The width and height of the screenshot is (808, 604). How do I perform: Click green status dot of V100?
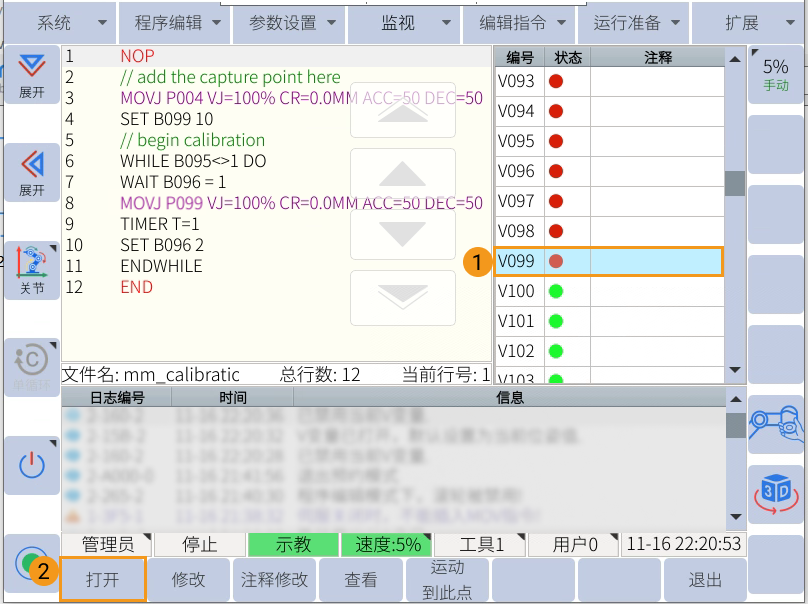click(556, 291)
